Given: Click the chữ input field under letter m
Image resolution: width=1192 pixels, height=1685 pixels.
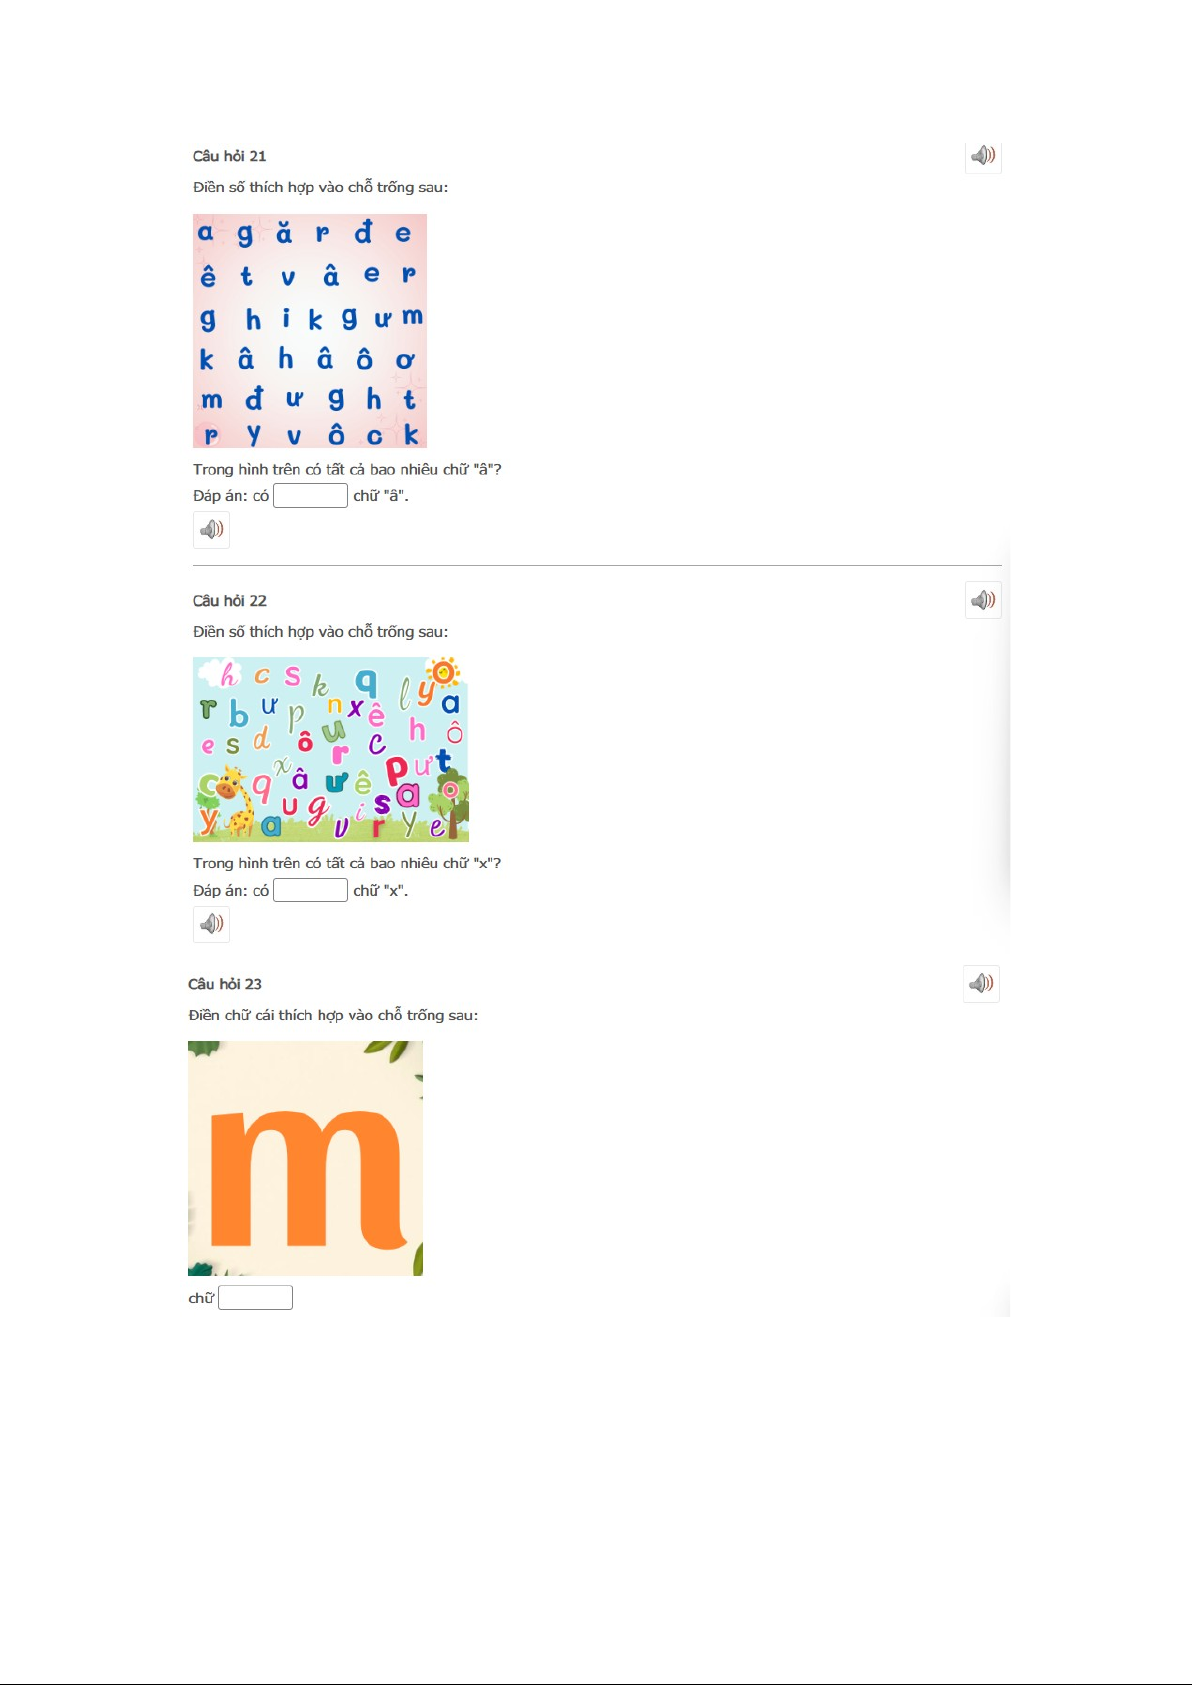Looking at the screenshot, I should point(255,1297).
